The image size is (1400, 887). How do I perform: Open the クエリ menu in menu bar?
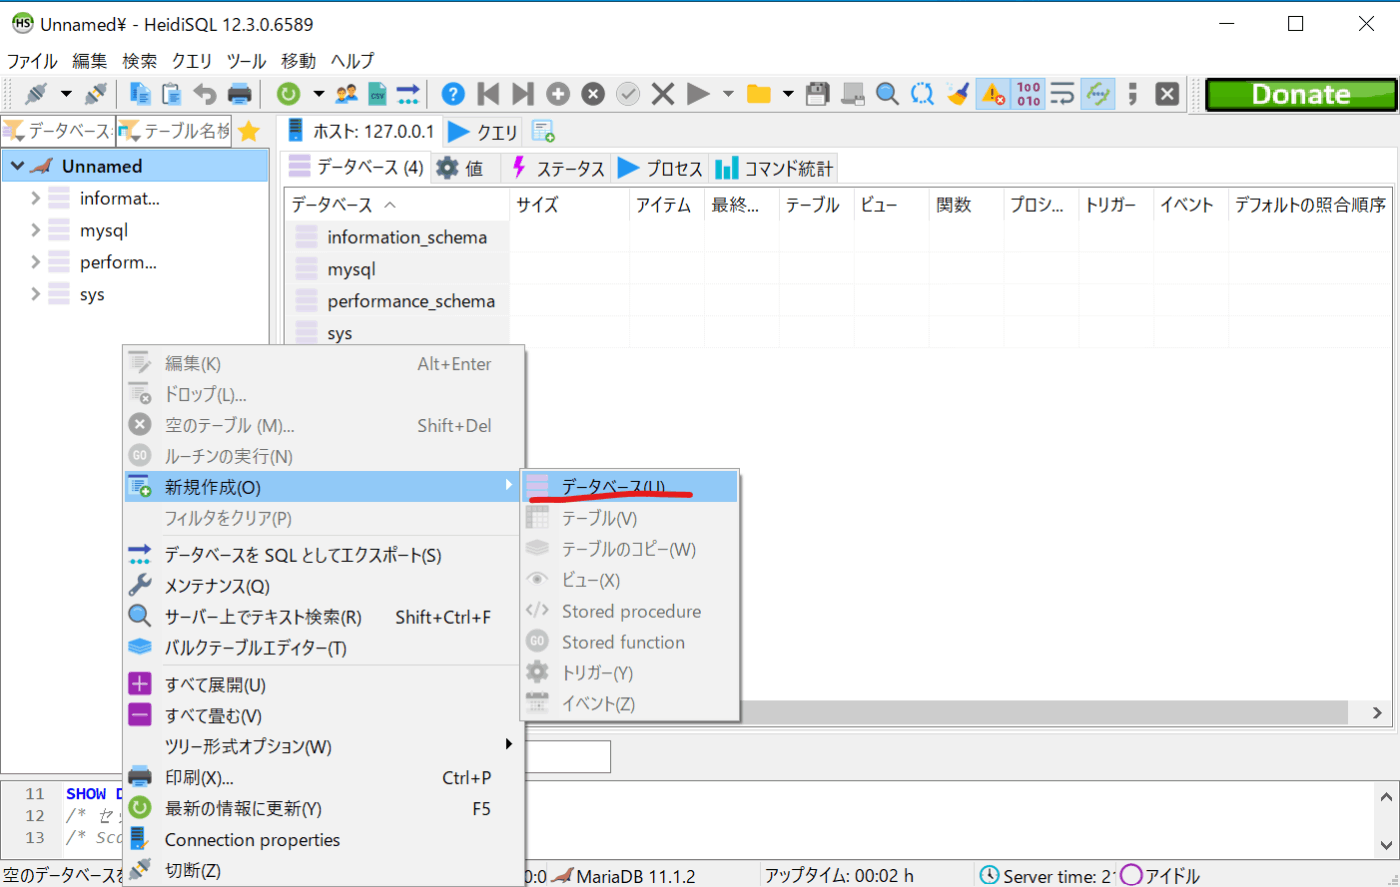(x=191, y=60)
